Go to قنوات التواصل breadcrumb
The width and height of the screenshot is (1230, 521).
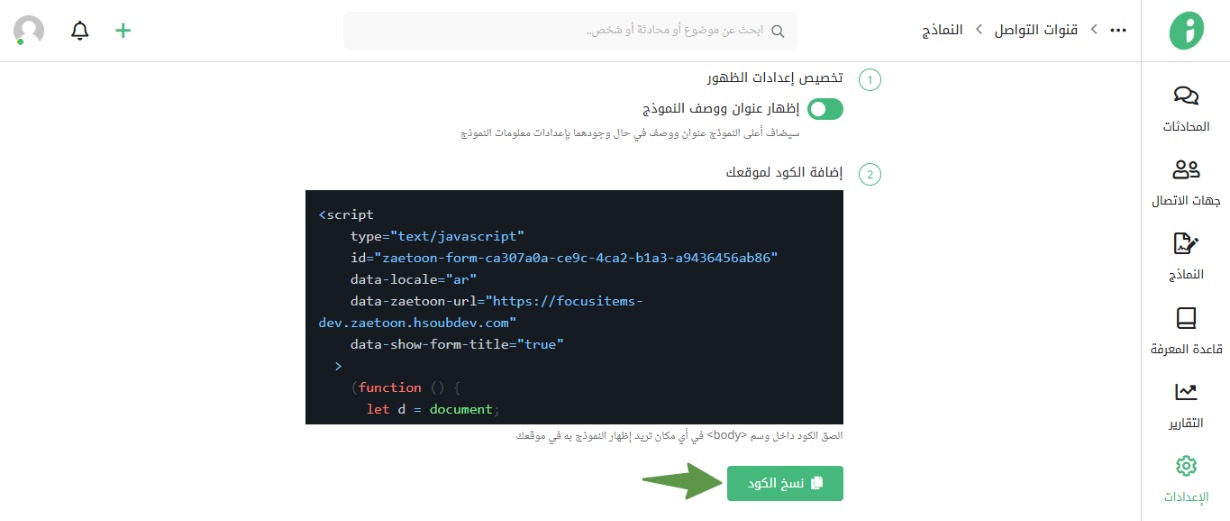point(1035,30)
